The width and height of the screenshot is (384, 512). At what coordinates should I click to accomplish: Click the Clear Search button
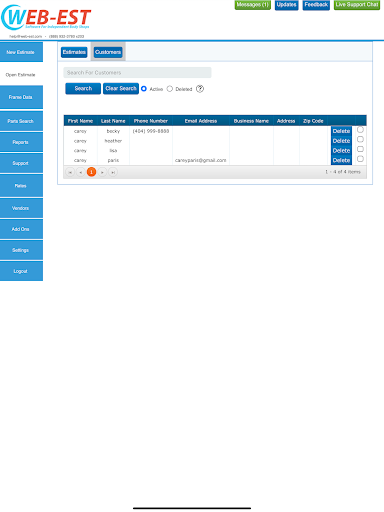pyautogui.click(x=121, y=88)
